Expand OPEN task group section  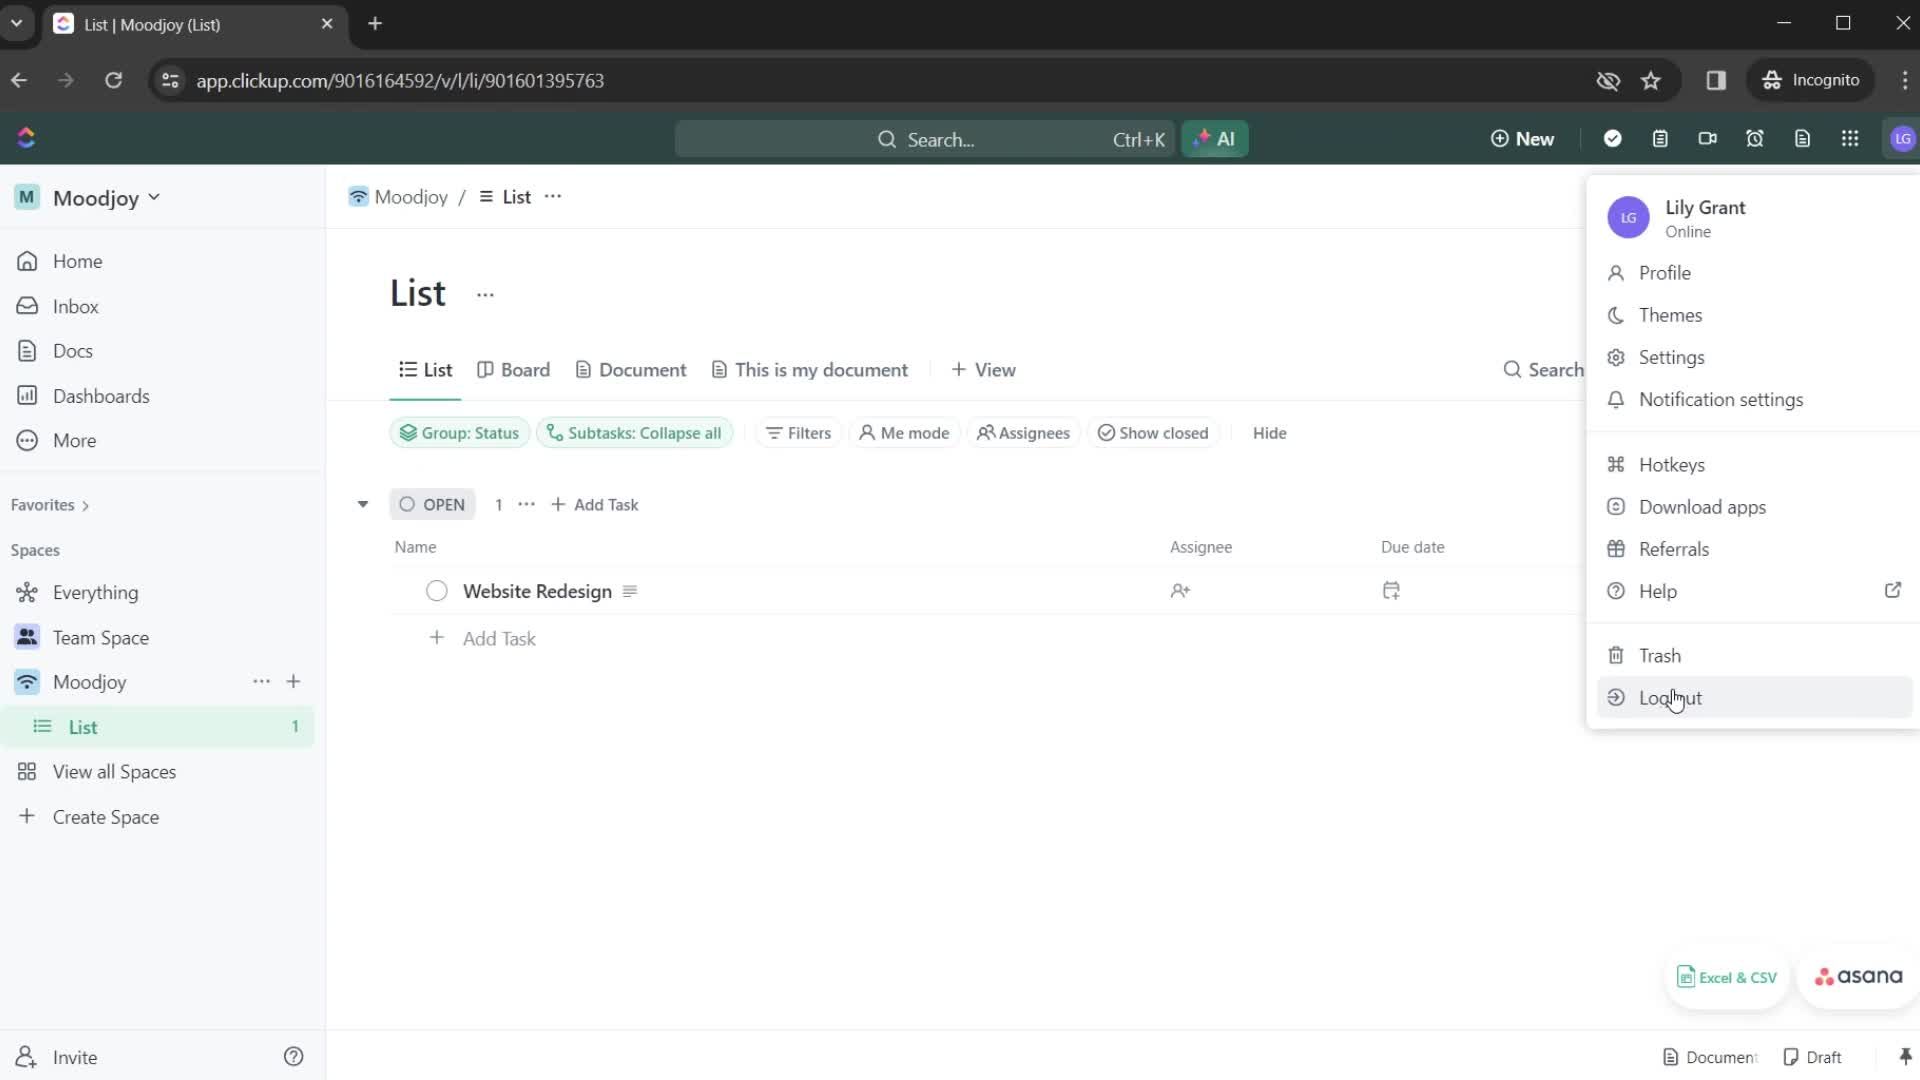coord(365,504)
